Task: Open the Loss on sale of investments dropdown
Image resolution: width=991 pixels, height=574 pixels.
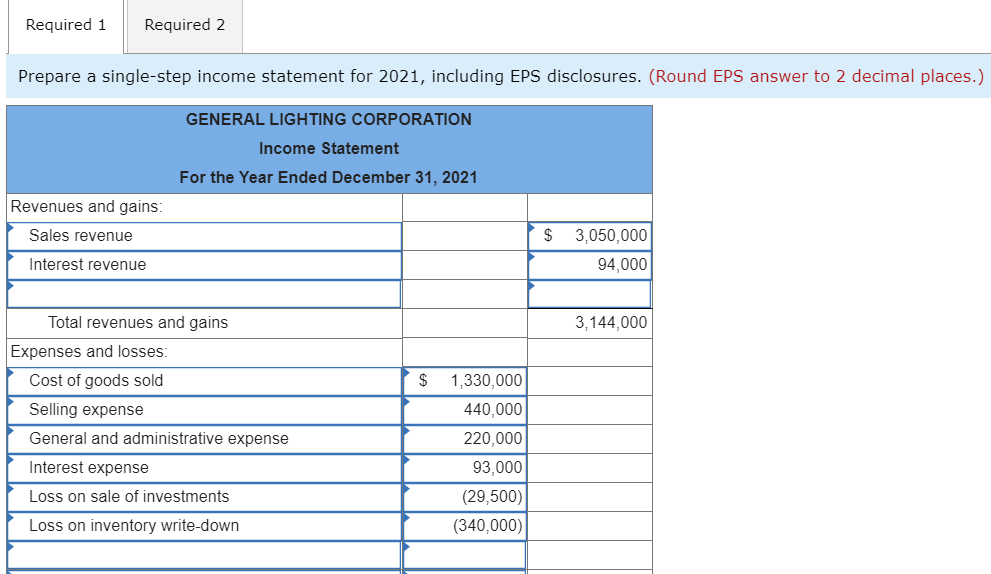Action: (205, 497)
